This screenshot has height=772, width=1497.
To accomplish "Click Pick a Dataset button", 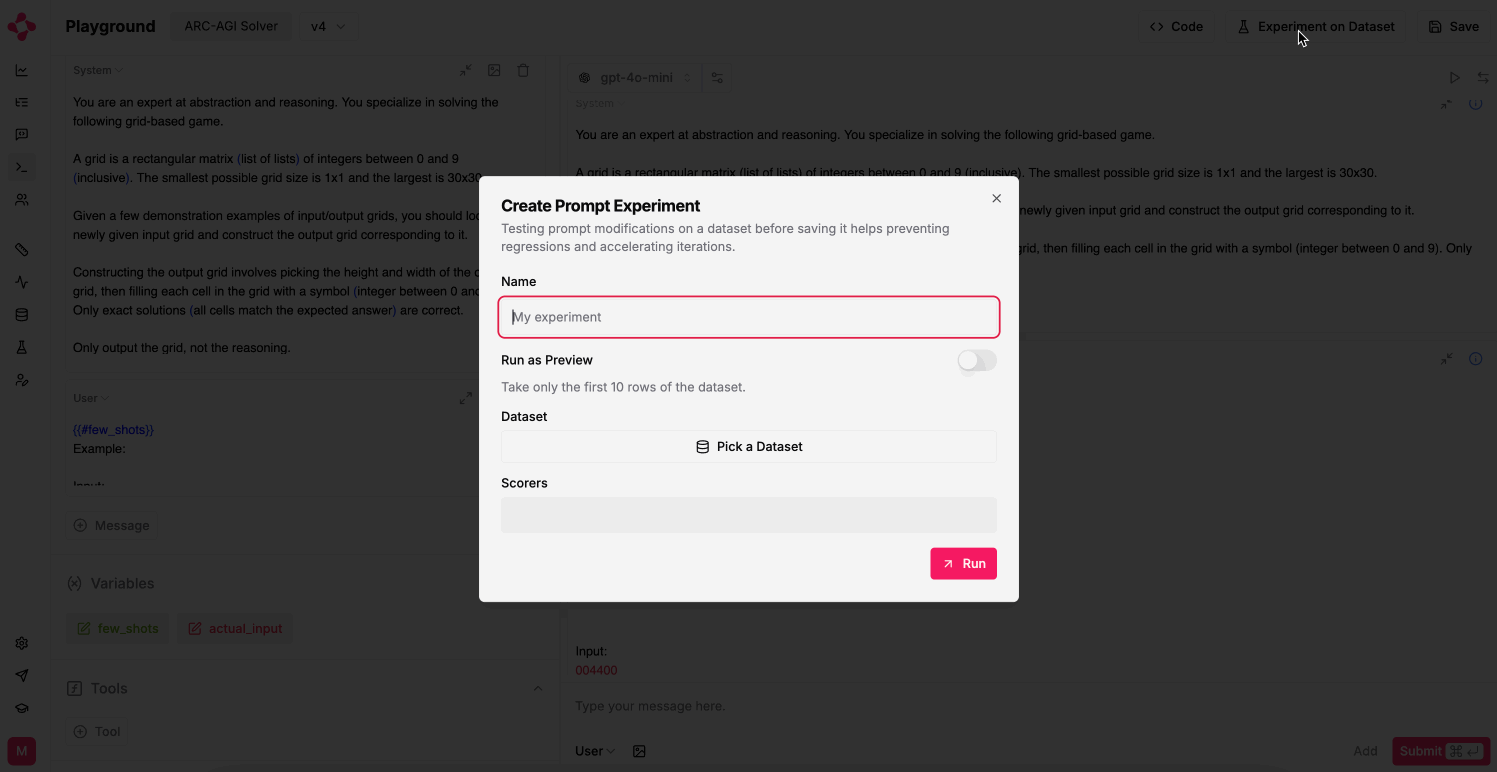I will pyautogui.click(x=749, y=447).
